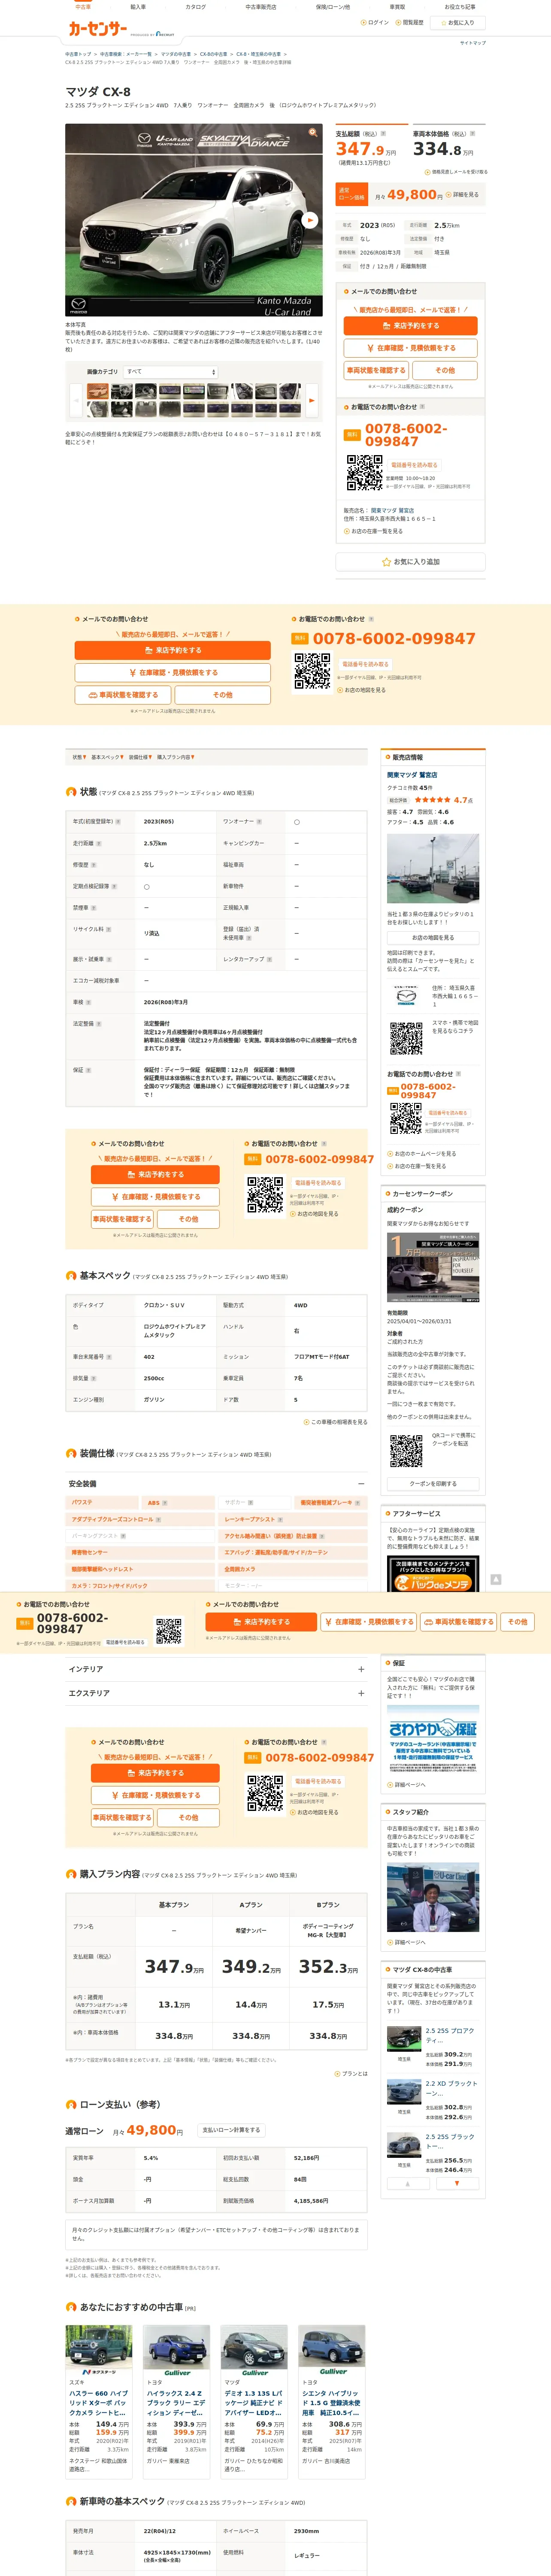Click 来店予約をする in sticky inquiry bar
The image size is (551, 2576).
[261, 1622]
